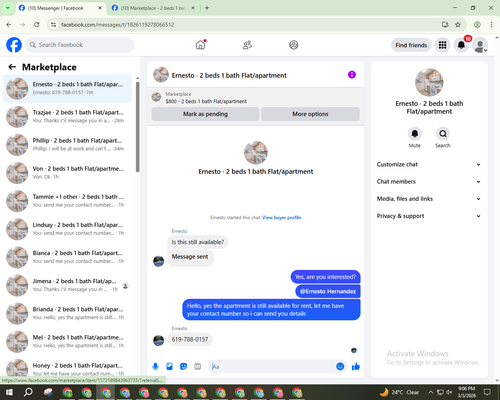Choose a GIF icon
Viewport: 500px width, 400px height.
(198, 367)
